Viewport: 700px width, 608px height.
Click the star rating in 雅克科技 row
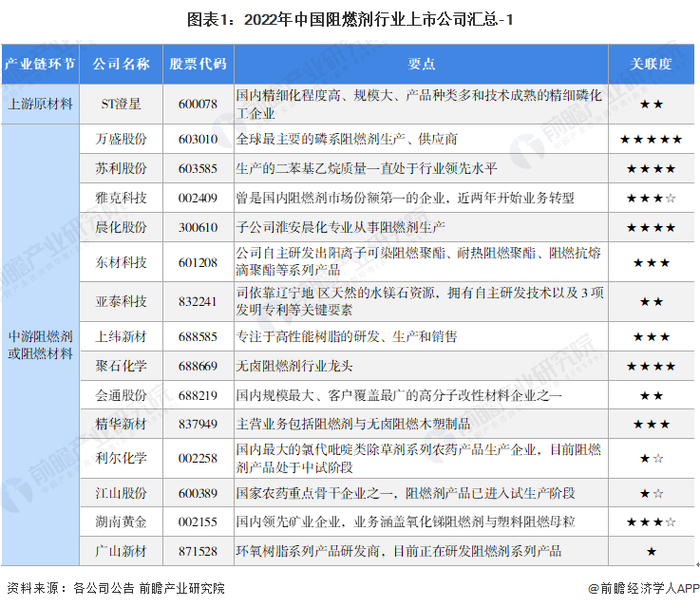(651, 198)
